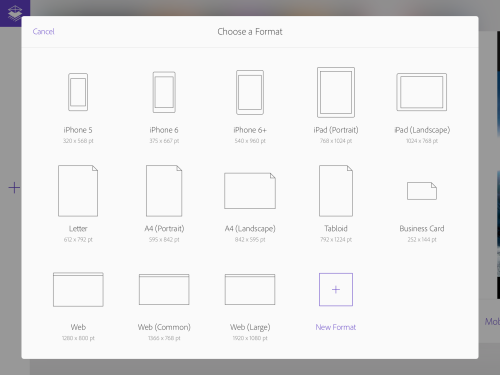Click the iPhone 5 label text
Image resolution: width=500 pixels, height=375 pixels.
(x=78, y=130)
